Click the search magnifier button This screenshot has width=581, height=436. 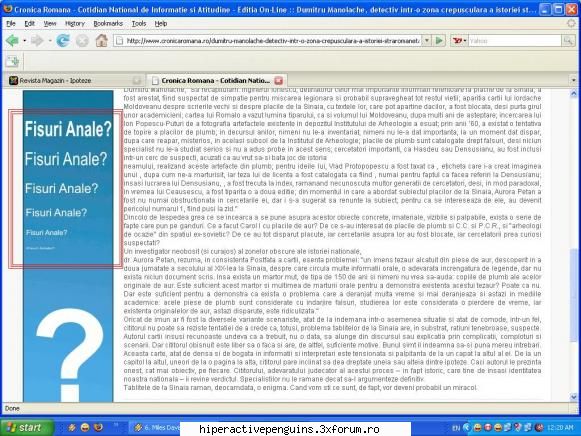pyautogui.click(x=568, y=40)
